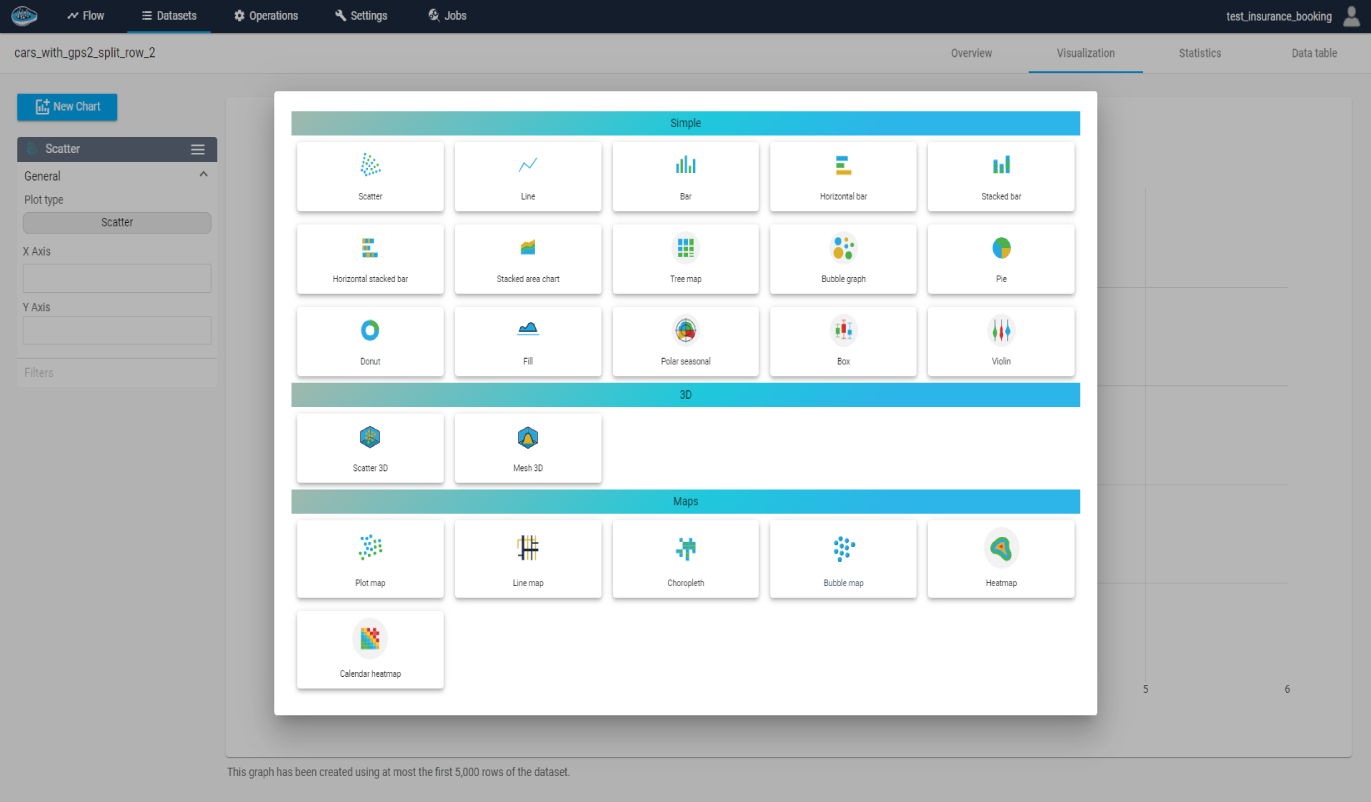Screen dimensions: 1371x802
Task: Pick the Polar seasonal chart icon
Action: (x=685, y=330)
